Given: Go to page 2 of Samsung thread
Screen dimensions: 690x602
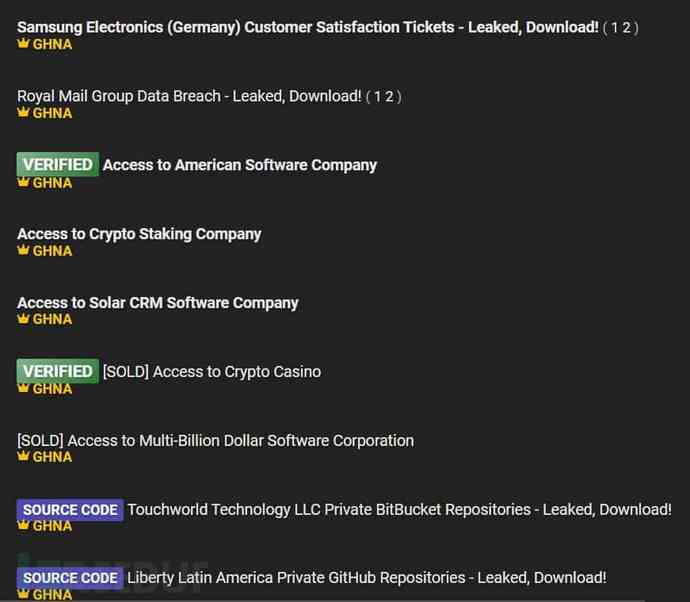Looking at the screenshot, I should point(627,27).
